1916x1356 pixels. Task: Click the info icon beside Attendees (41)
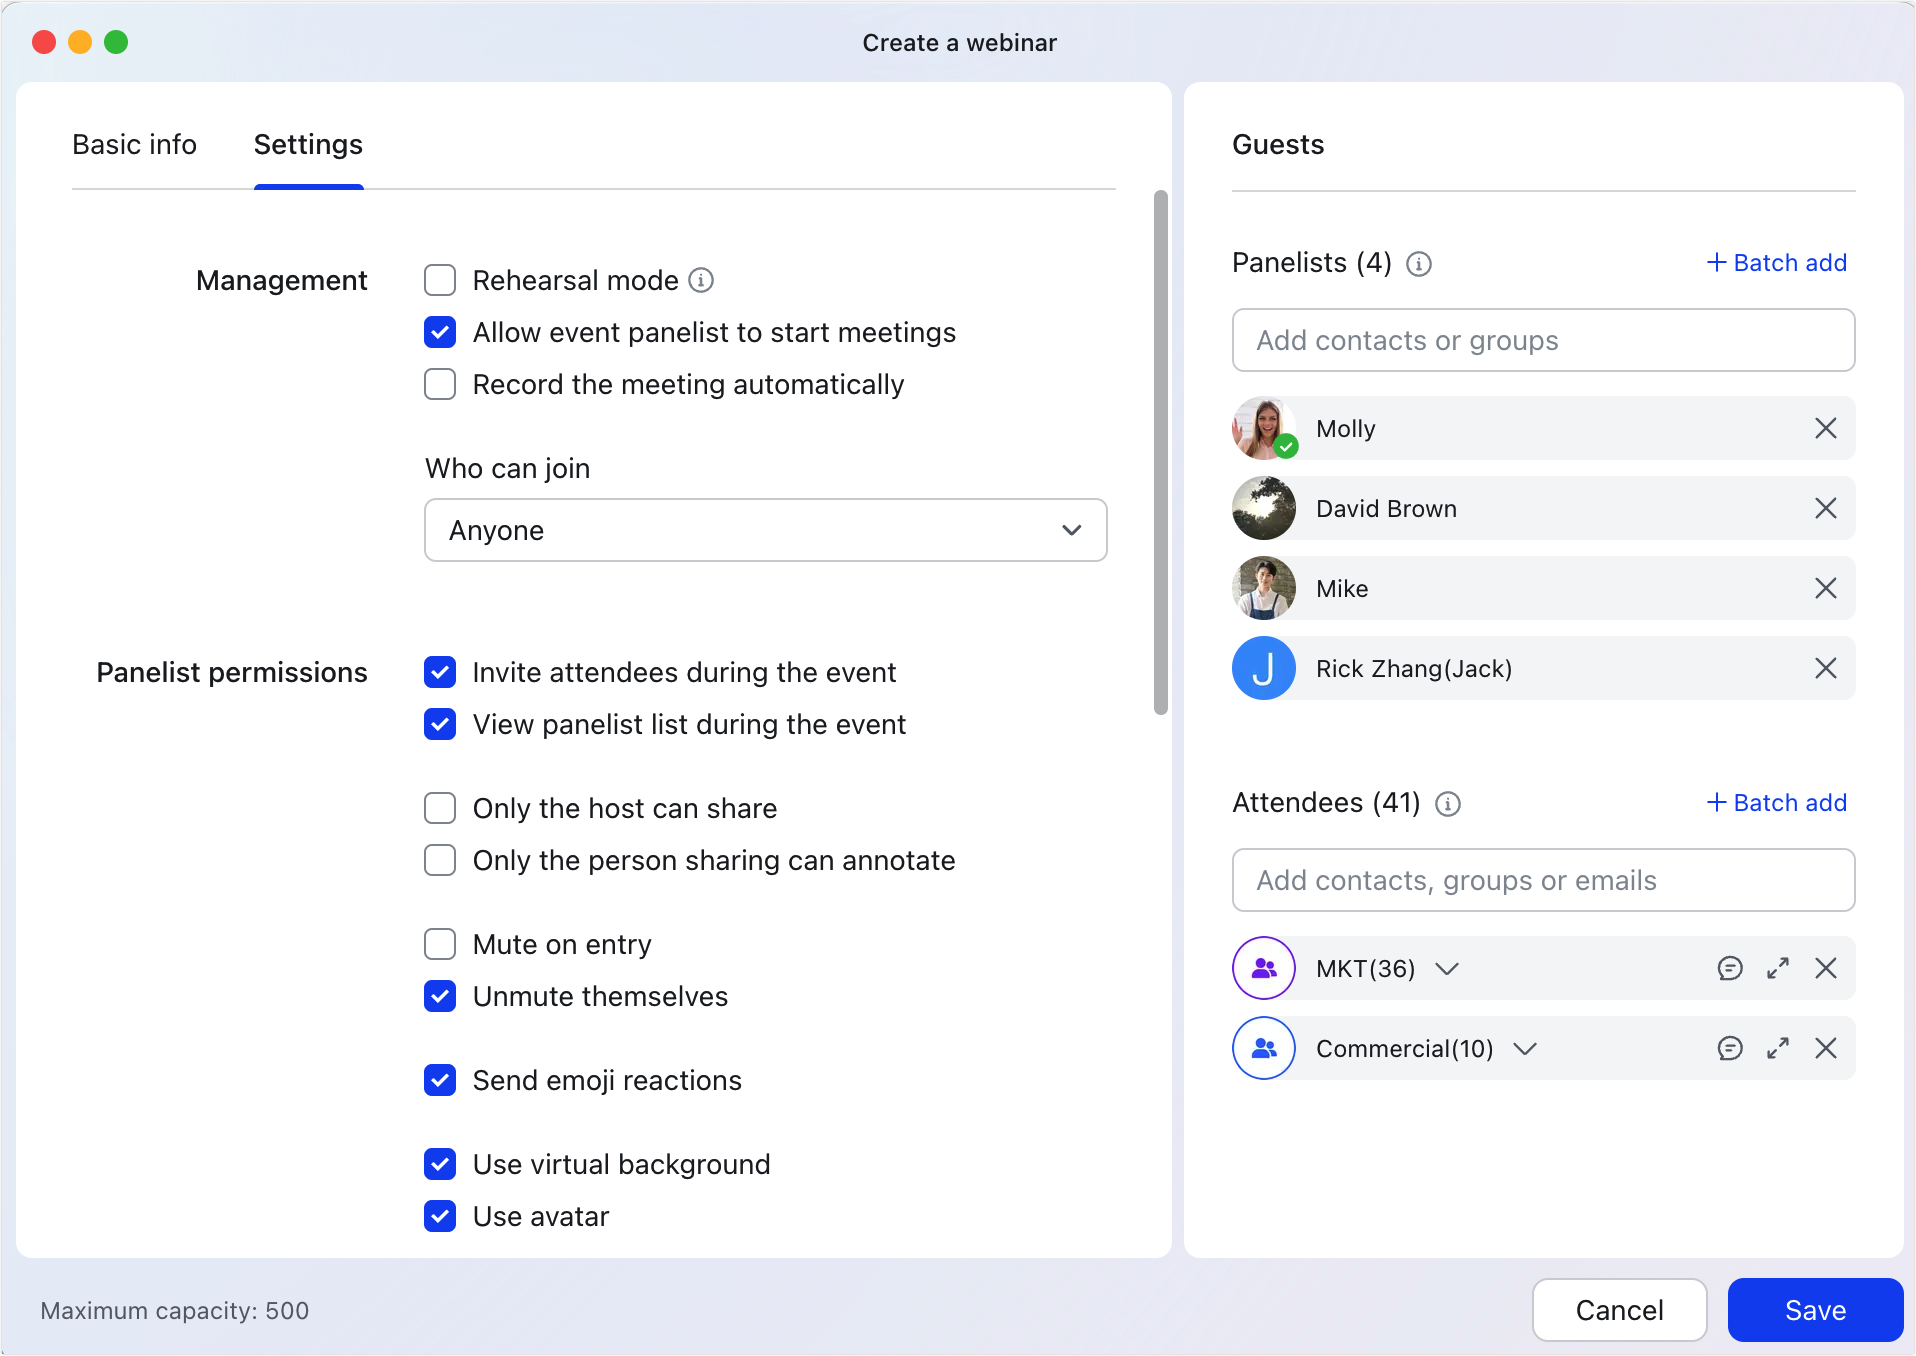click(1447, 803)
